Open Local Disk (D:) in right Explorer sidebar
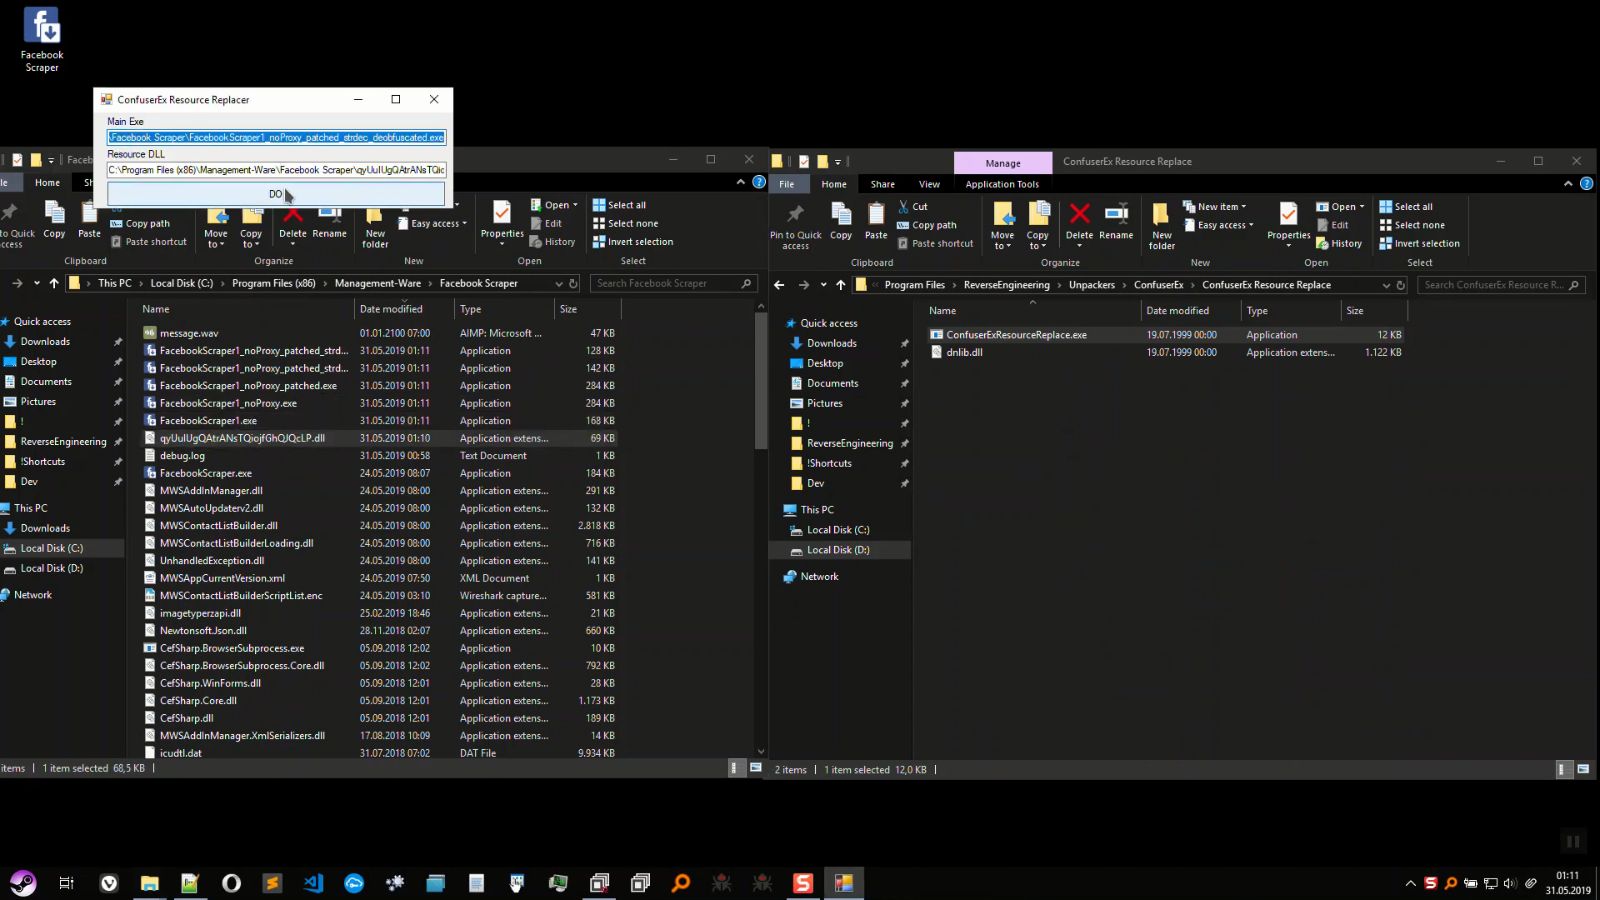Image resolution: width=1600 pixels, height=900 pixels. [x=838, y=550]
